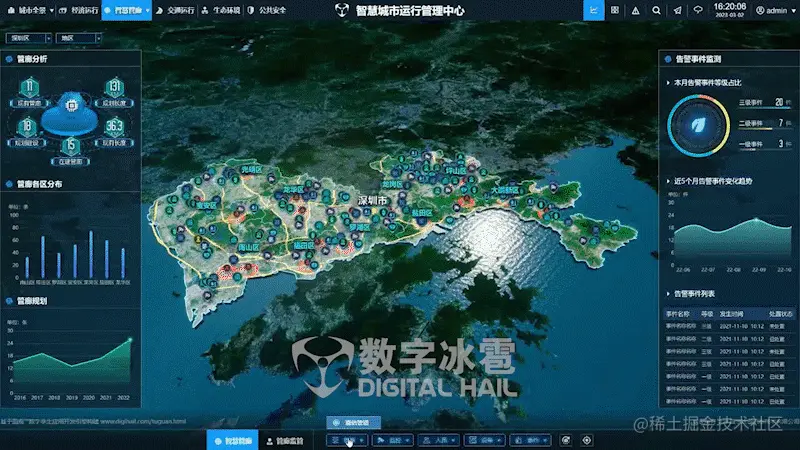Screen dimensions: 800x450
Task: Select the hexagon metric showing 15
Action: coord(70,146)
